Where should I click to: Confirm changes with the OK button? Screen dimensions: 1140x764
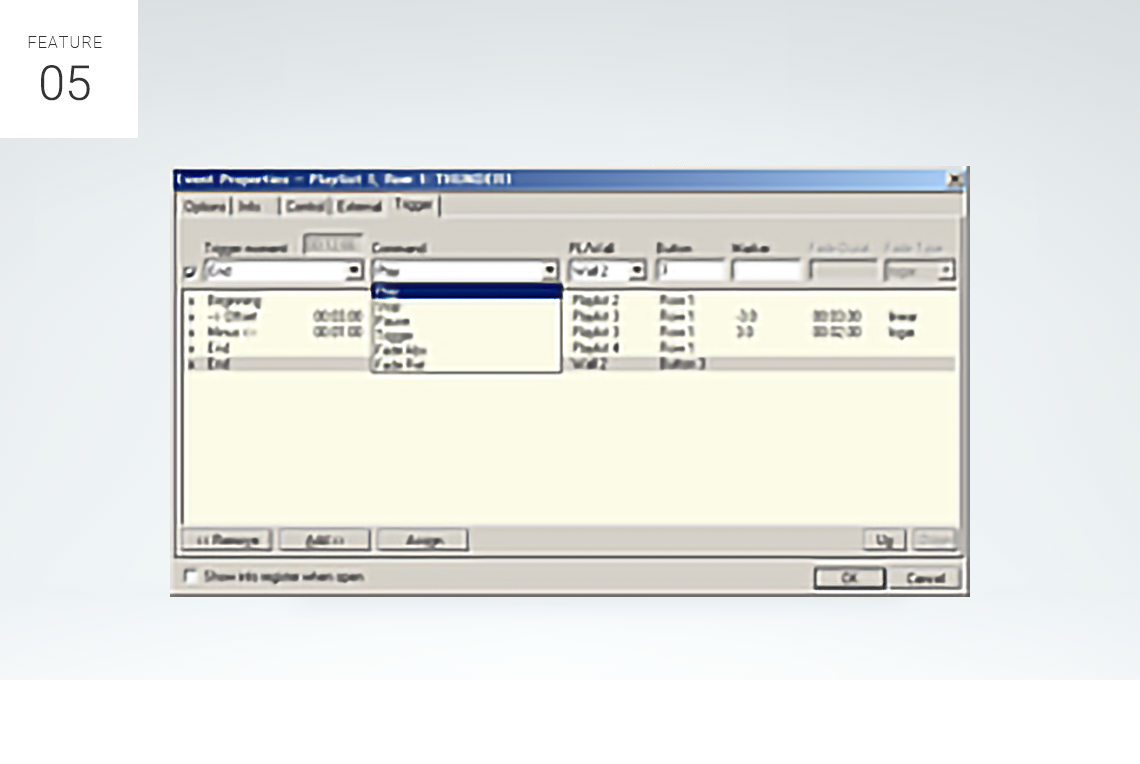coord(848,578)
